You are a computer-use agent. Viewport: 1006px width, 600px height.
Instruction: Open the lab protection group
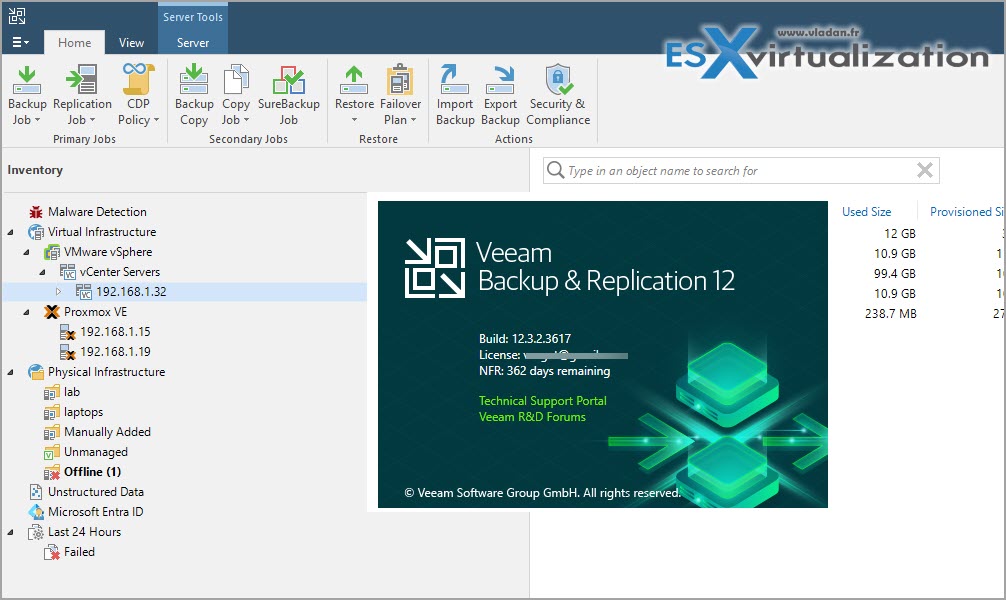tap(72, 391)
